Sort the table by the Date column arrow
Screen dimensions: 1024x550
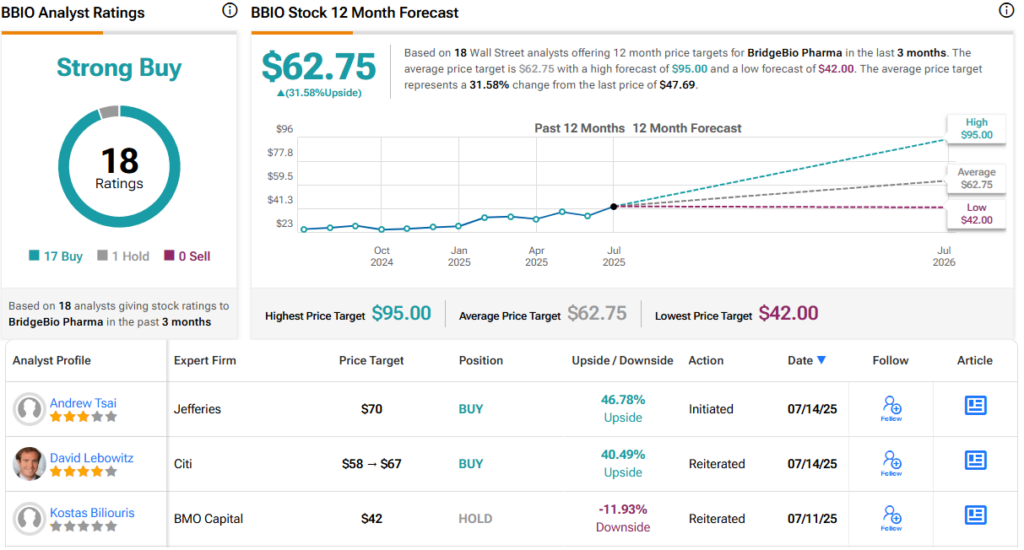coord(822,361)
